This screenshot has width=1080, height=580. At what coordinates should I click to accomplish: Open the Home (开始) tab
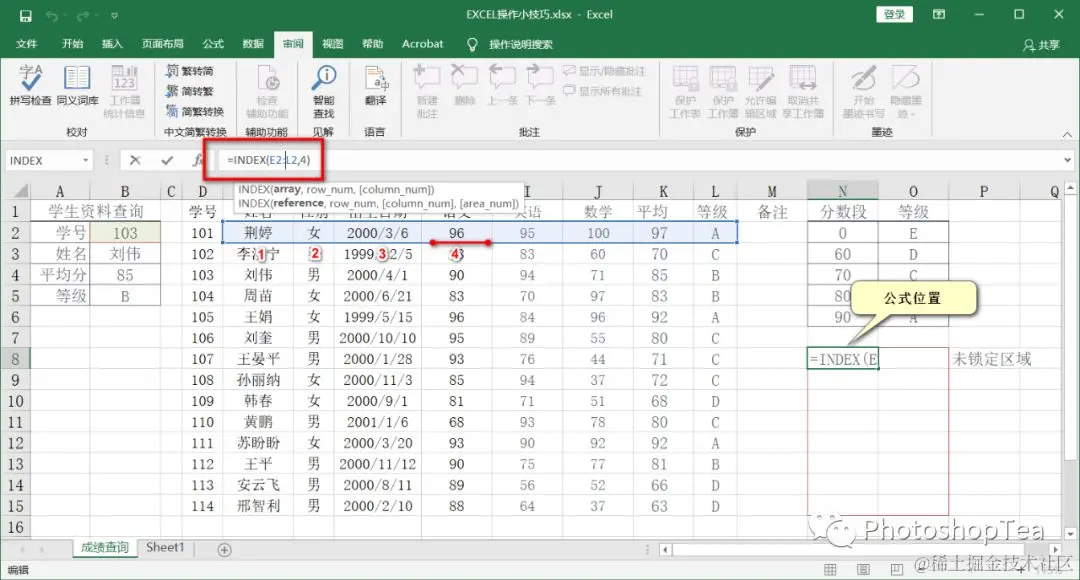click(72, 43)
